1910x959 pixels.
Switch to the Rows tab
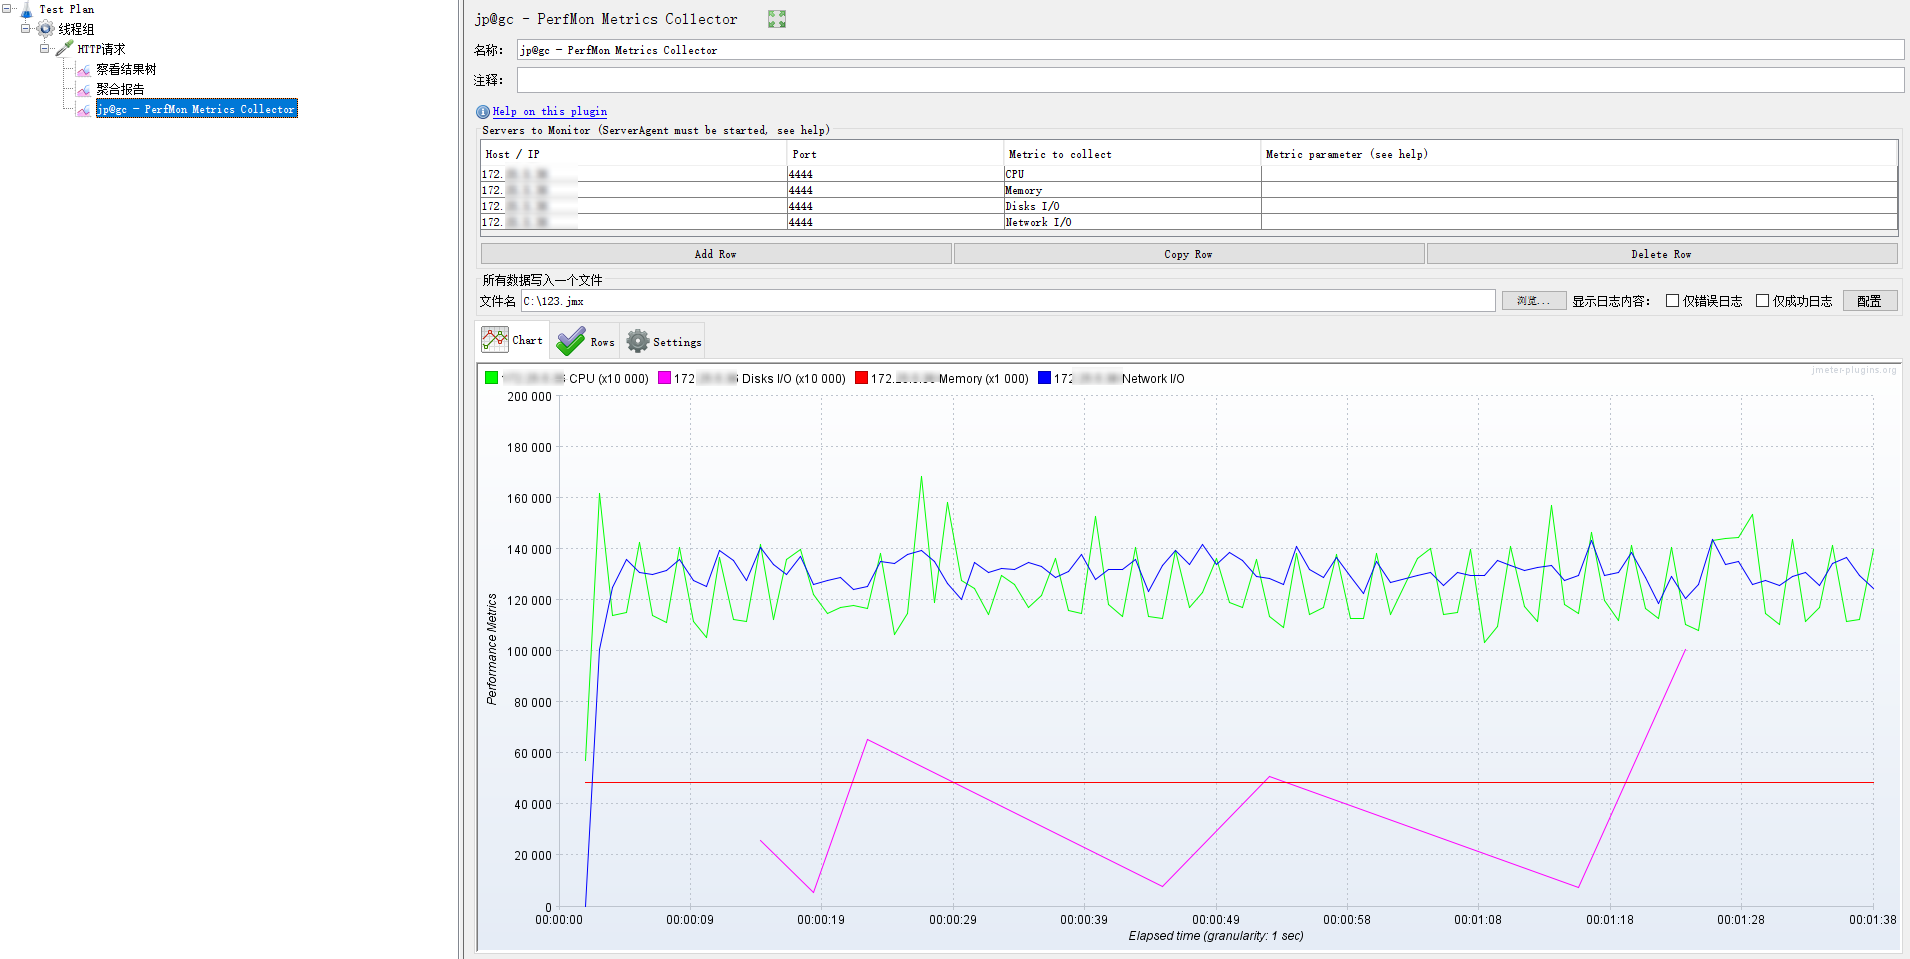tap(586, 341)
